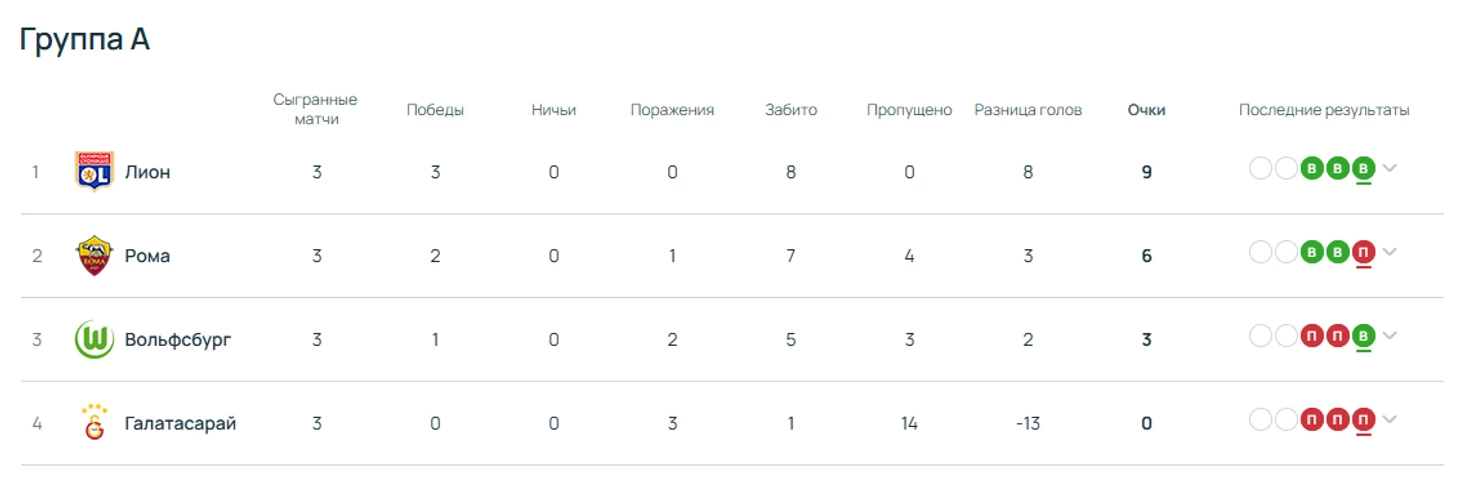Click the Вольфсбург club logo
This screenshot has height=488, width=1460.
(94, 339)
